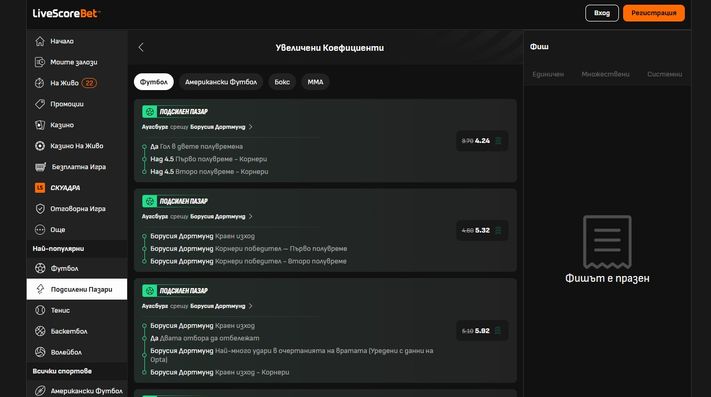Select the MMA filter pill
Screen dimensions: 711x397
click(x=316, y=82)
